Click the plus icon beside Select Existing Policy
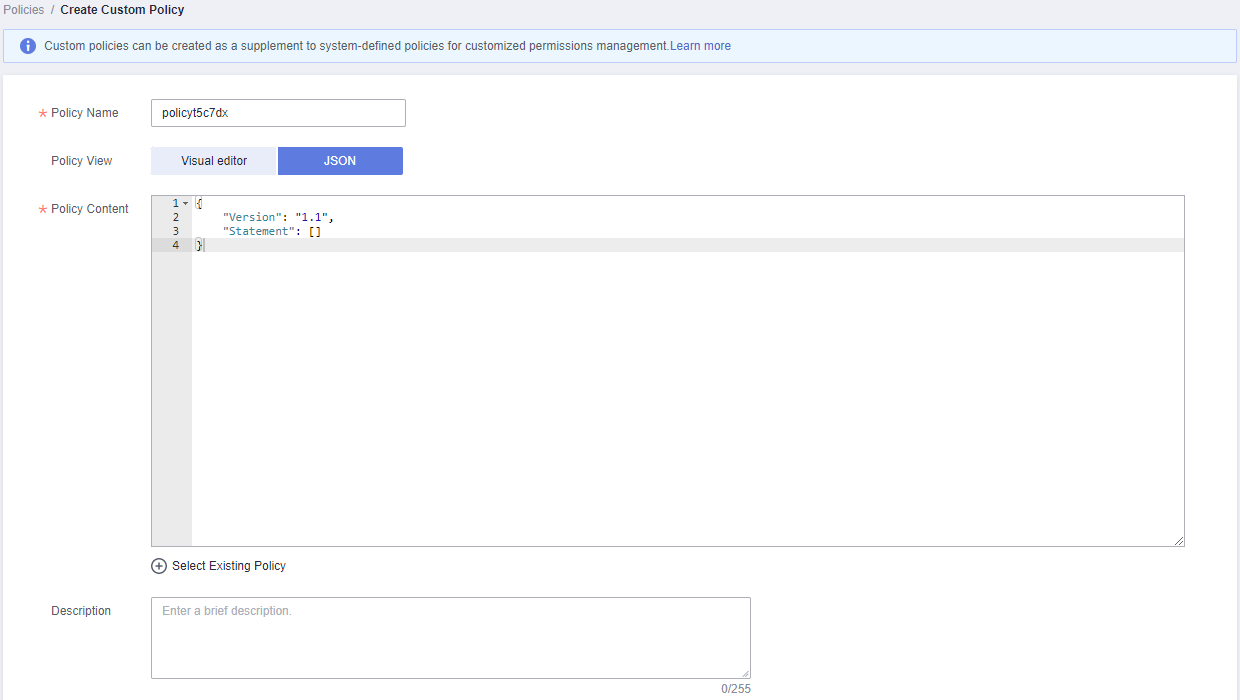Viewport: 1240px width, 700px height. 159,566
